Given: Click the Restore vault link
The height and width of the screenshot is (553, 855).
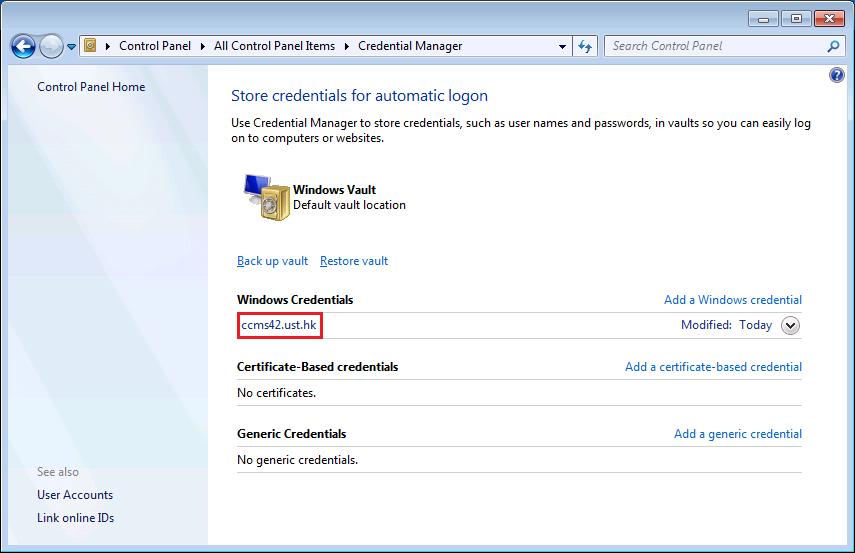Looking at the screenshot, I should [354, 261].
